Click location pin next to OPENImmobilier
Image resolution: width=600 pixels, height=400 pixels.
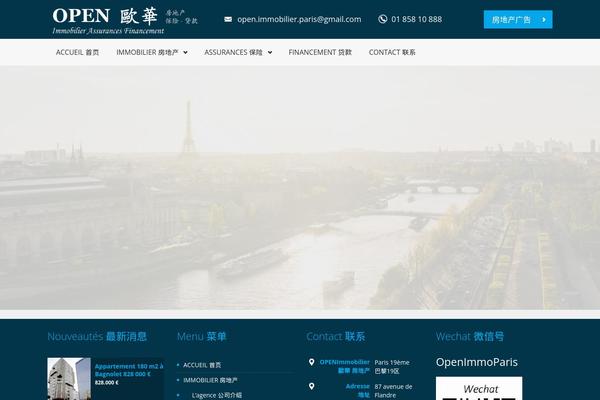(x=311, y=362)
